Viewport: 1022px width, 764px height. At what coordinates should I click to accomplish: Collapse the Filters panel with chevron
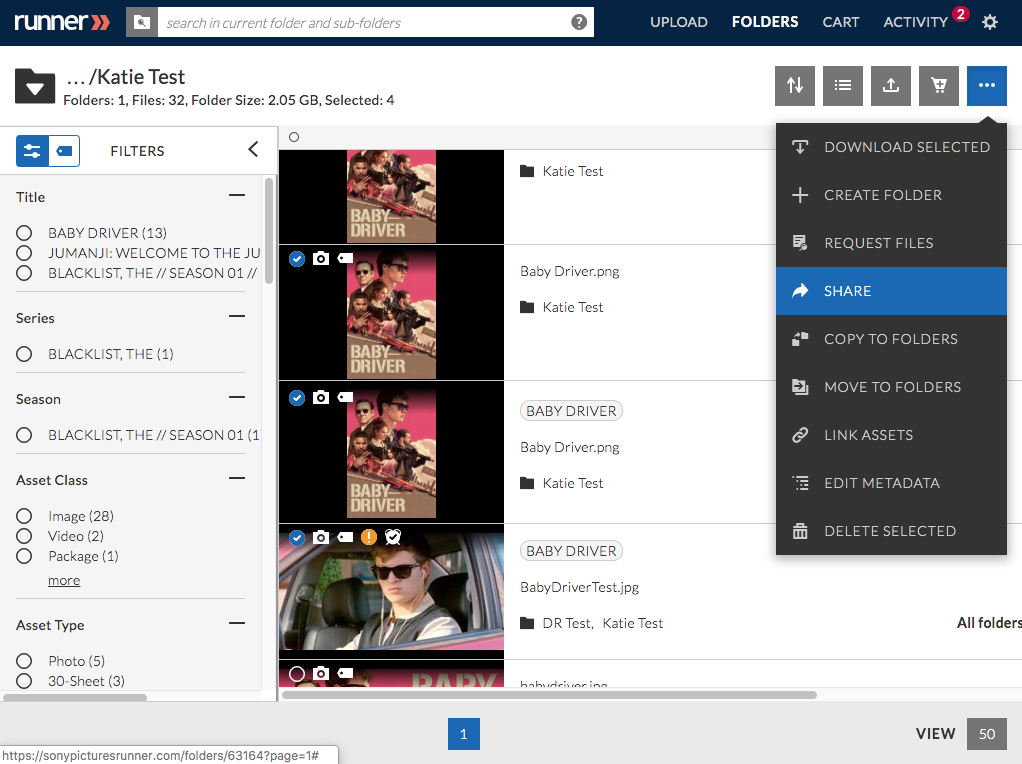coord(253,149)
